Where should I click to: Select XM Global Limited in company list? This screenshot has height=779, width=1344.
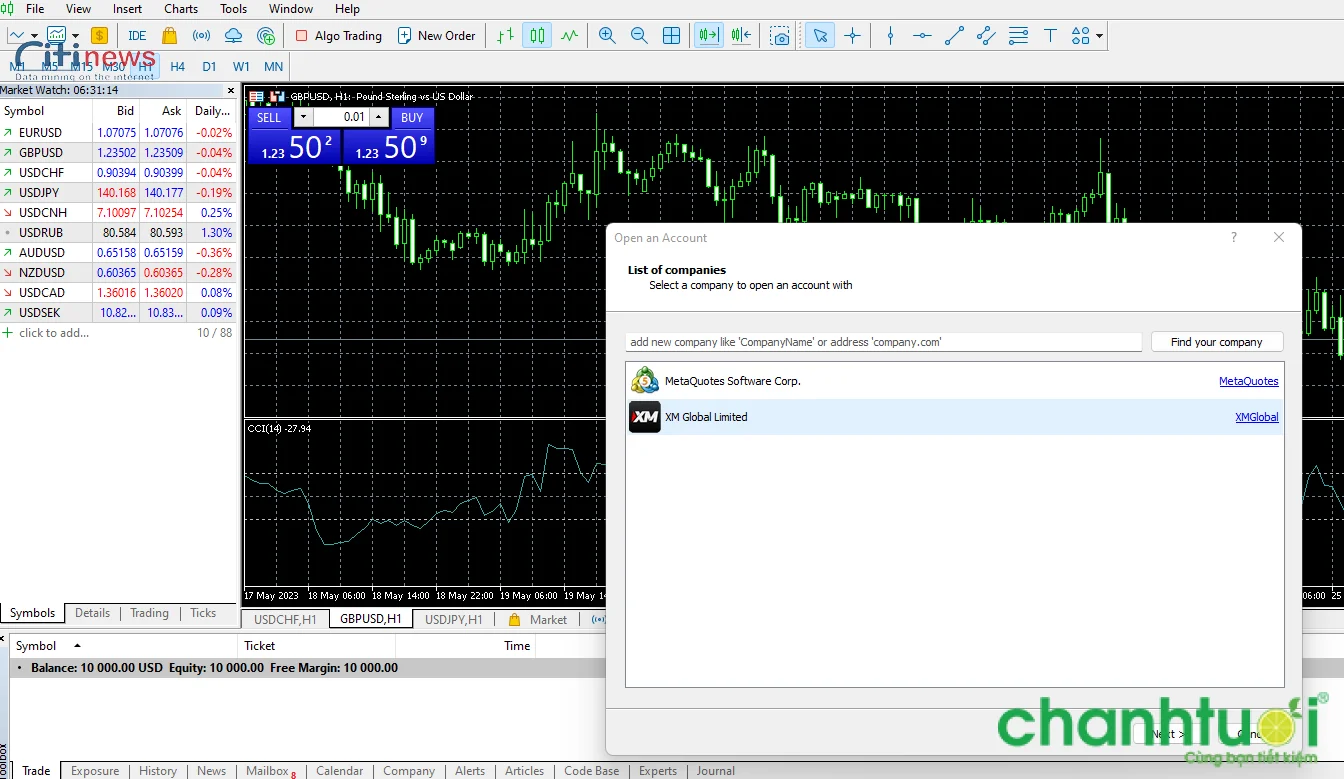955,417
